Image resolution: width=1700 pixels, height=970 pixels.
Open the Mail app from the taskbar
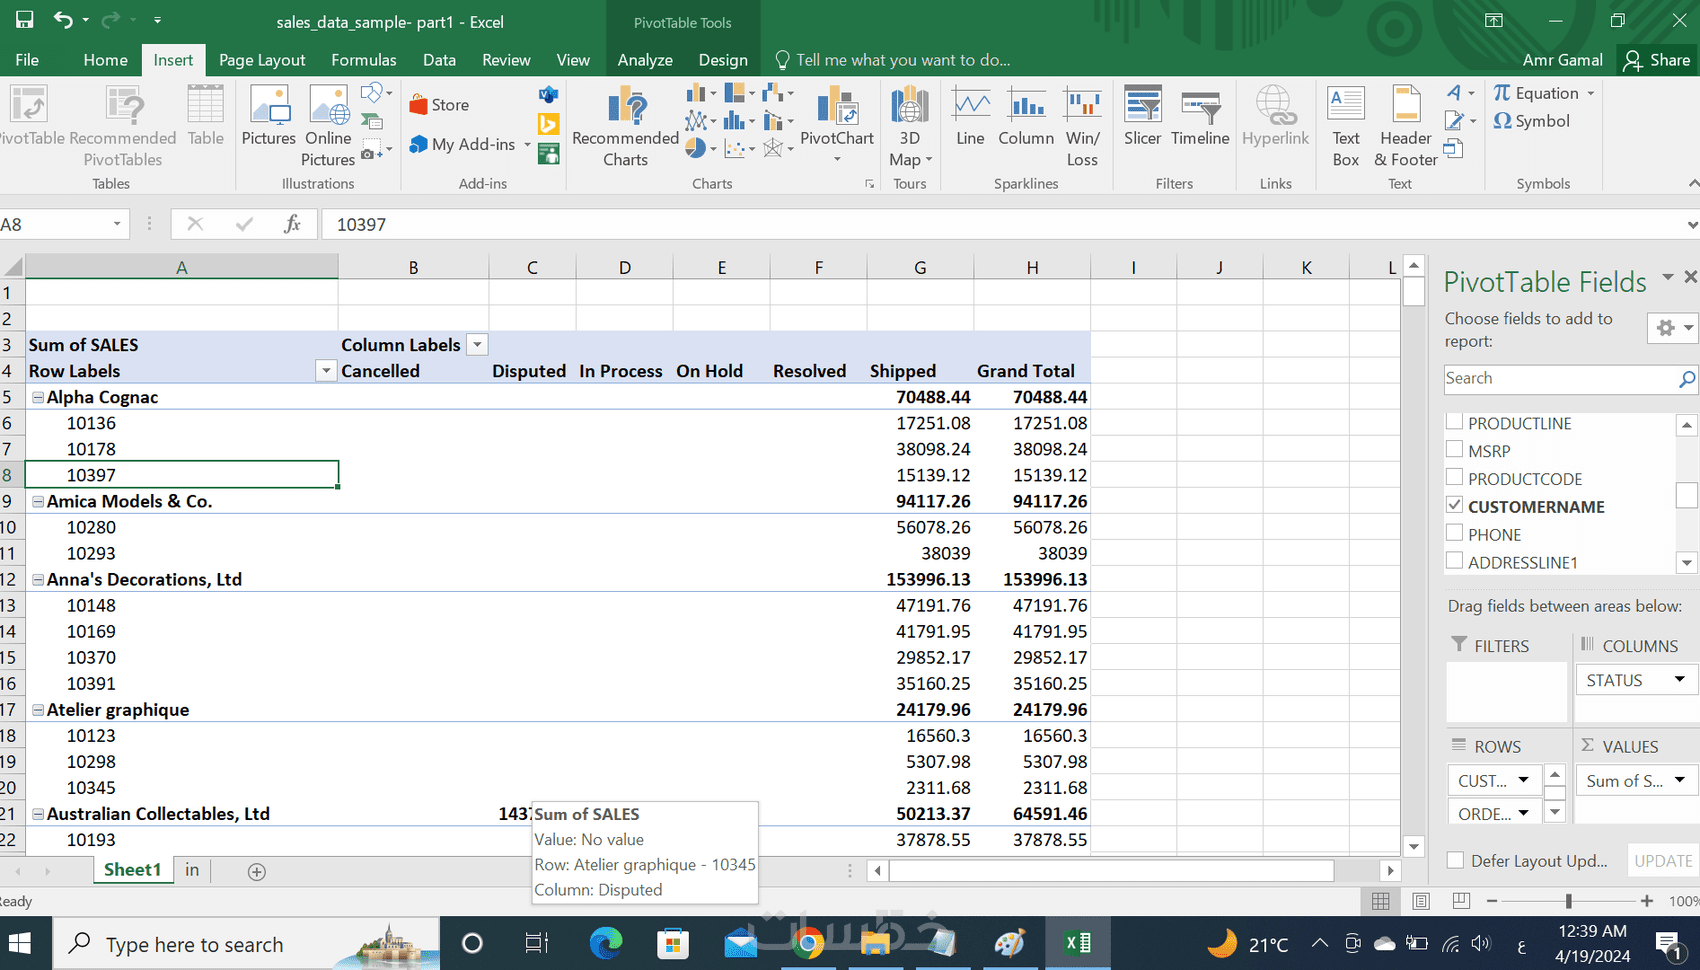point(741,943)
